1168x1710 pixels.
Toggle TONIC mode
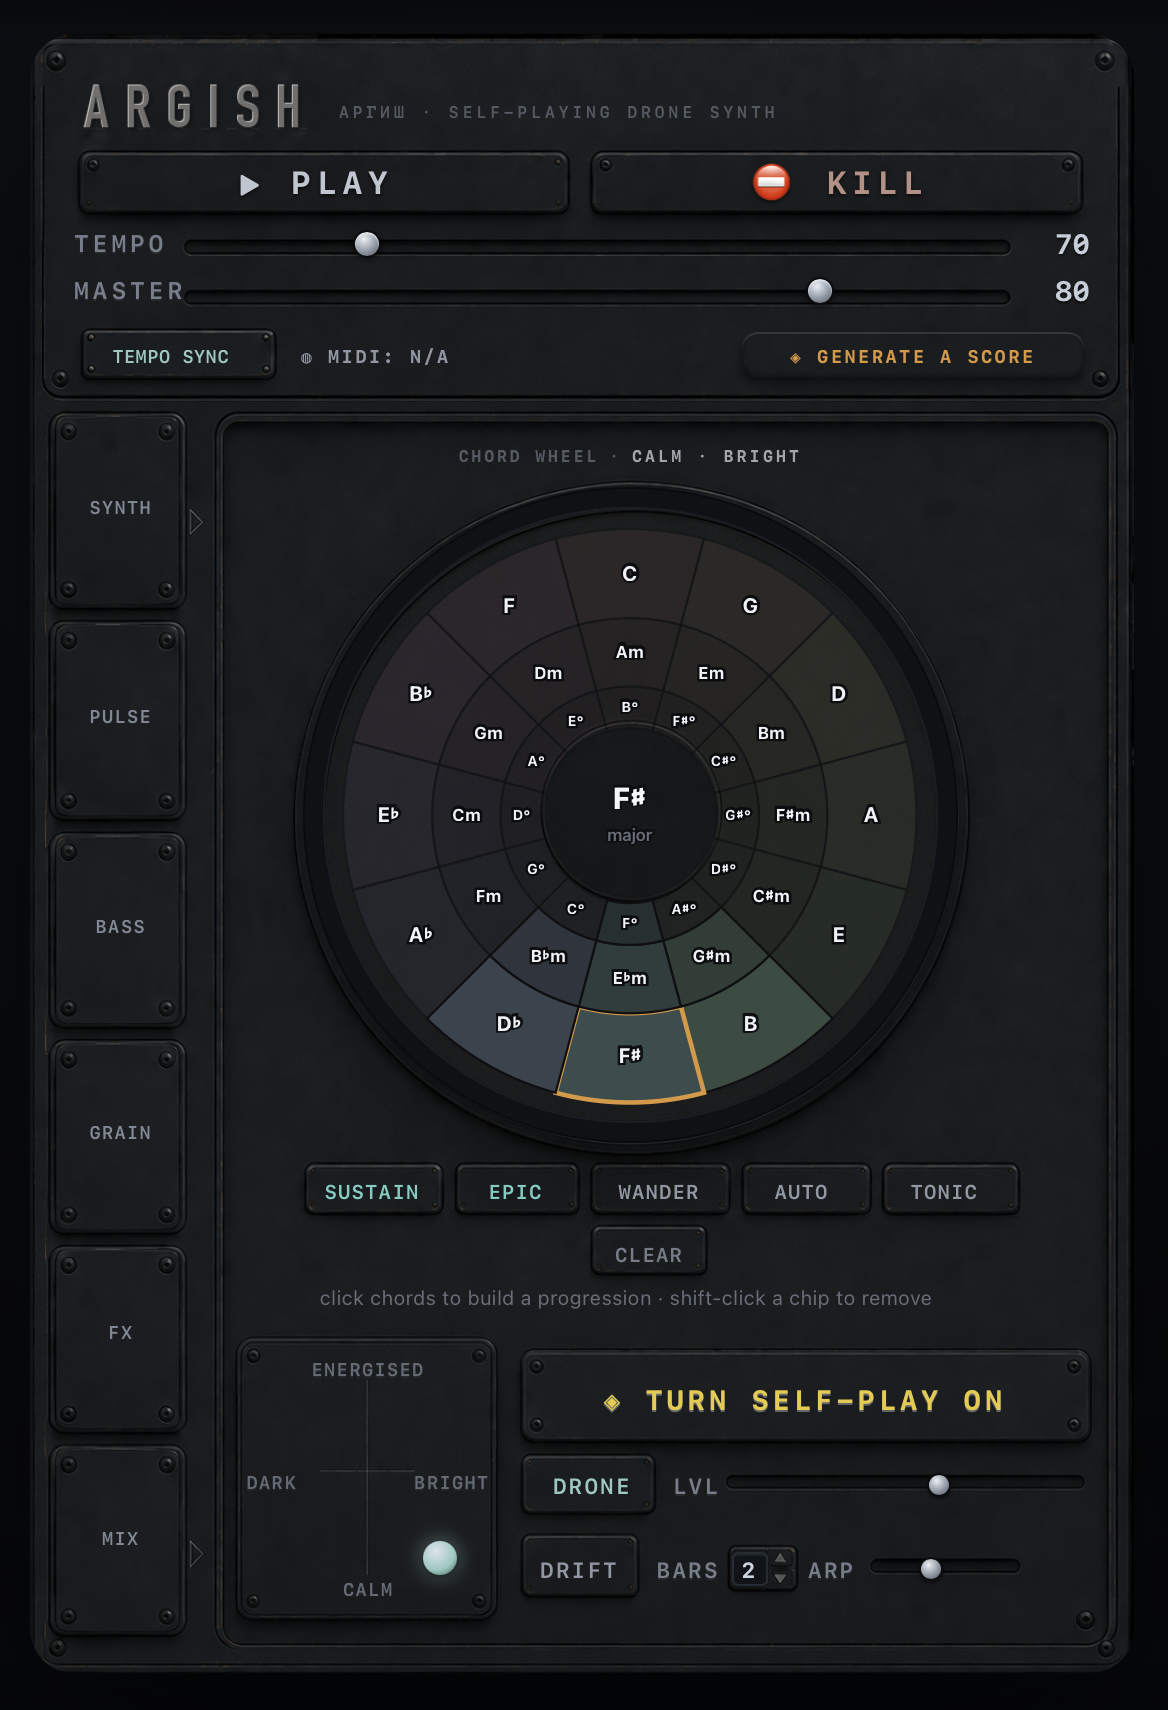949,1191
